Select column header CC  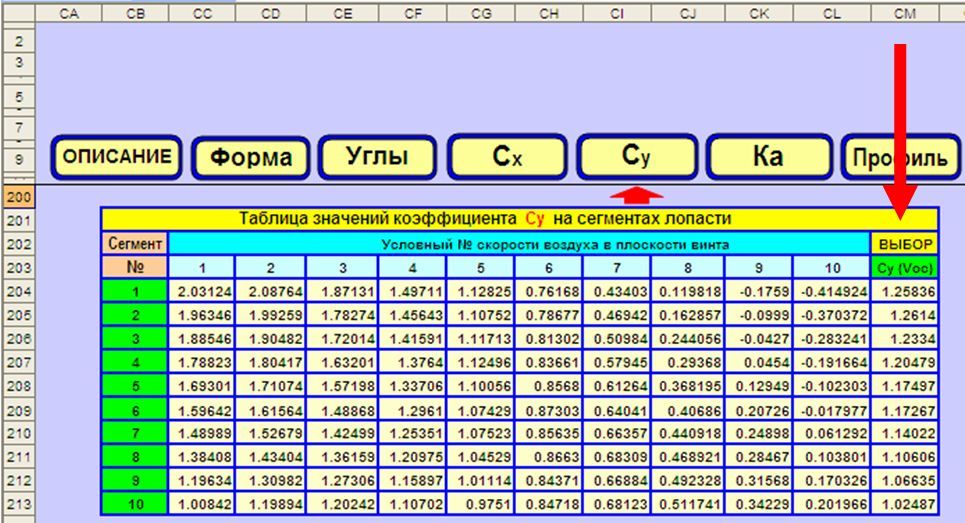click(x=202, y=14)
